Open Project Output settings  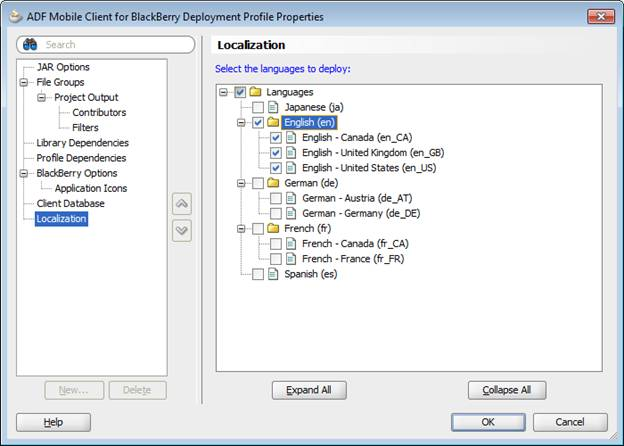click(86, 97)
